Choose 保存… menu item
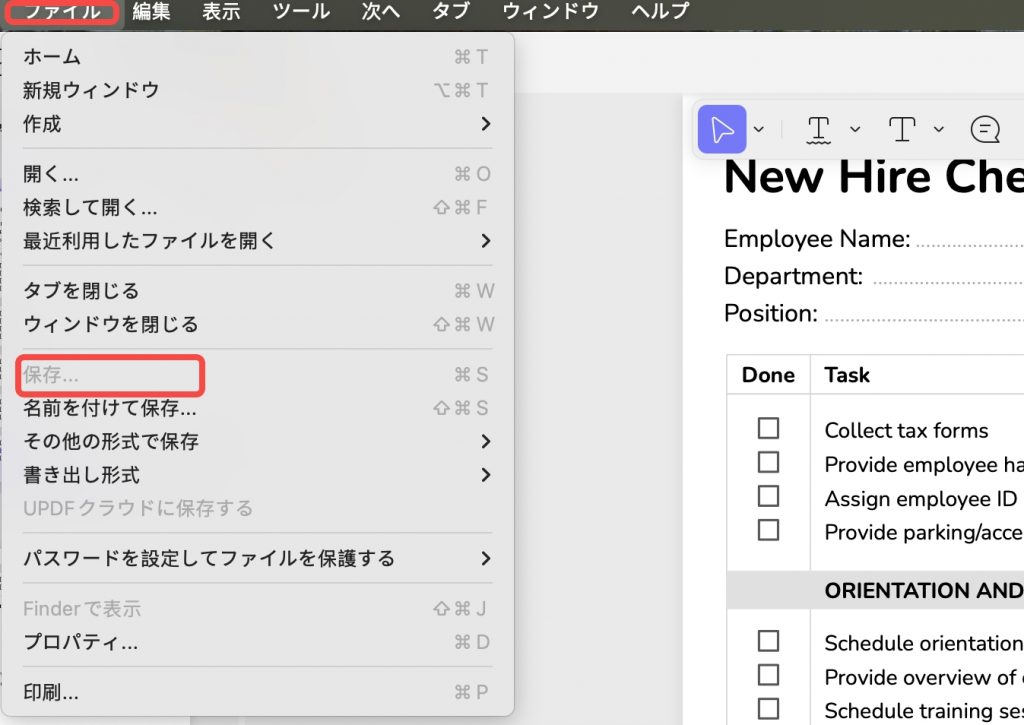This screenshot has height=725, width=1024. 257,375
